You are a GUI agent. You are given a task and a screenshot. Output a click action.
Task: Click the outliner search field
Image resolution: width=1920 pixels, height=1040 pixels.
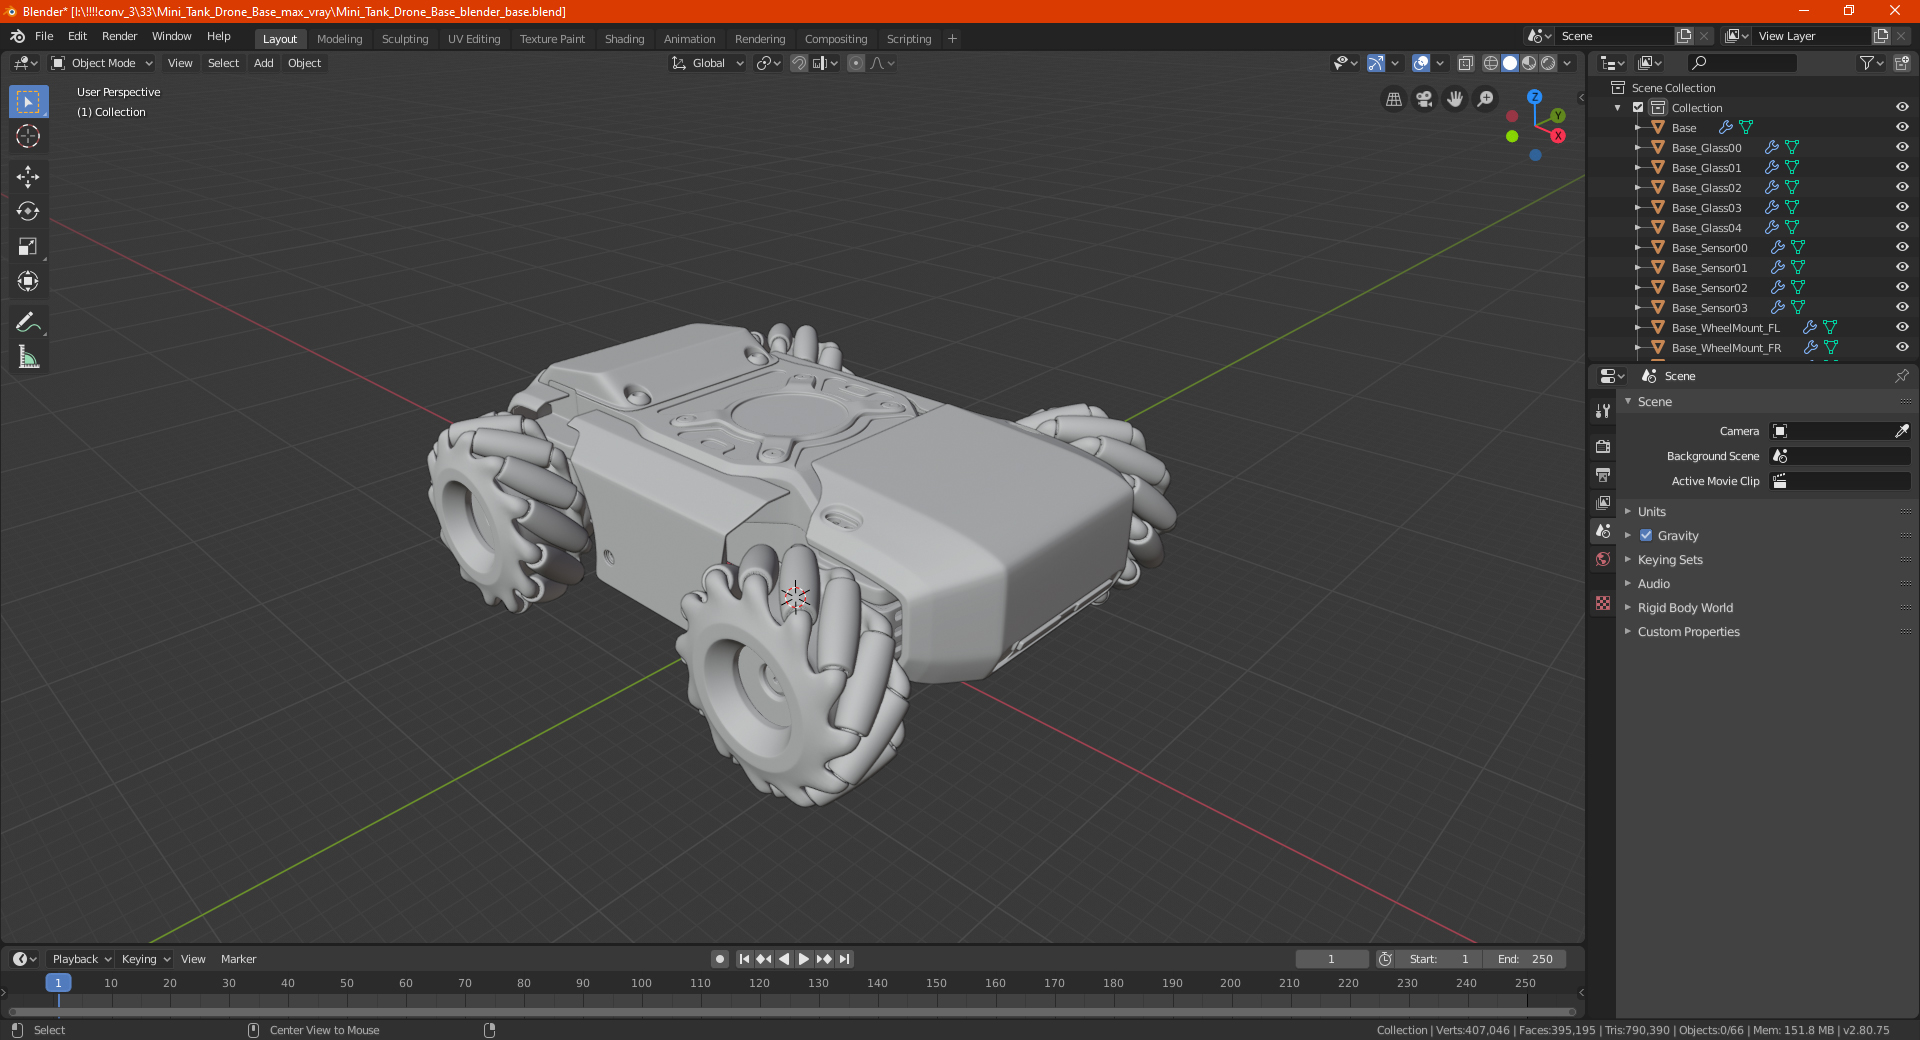coord(1741,63)
